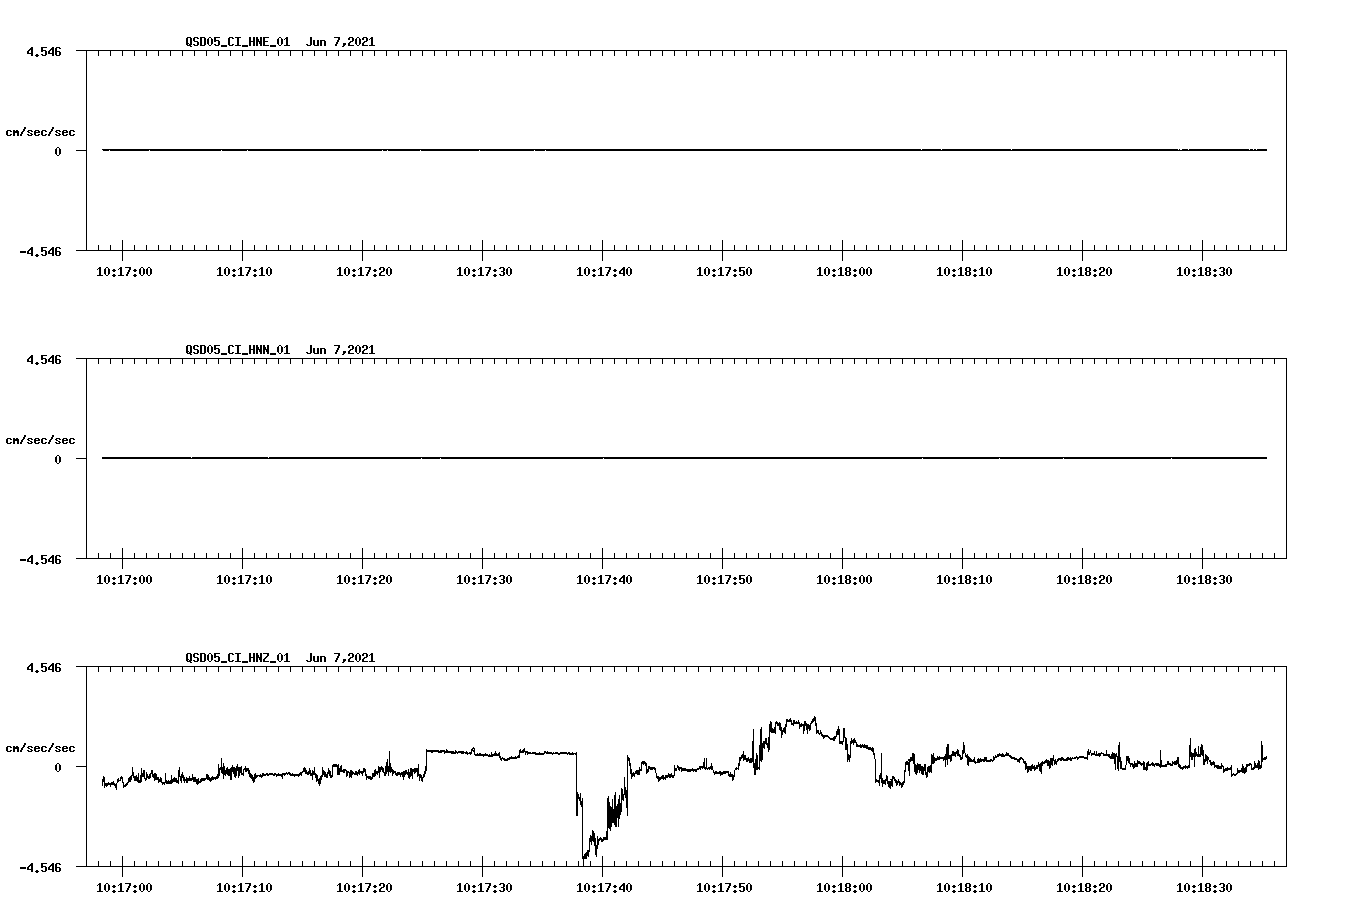Click the 0 axis value on HNE plot
1358x924 pixels.
coord(58,151)
